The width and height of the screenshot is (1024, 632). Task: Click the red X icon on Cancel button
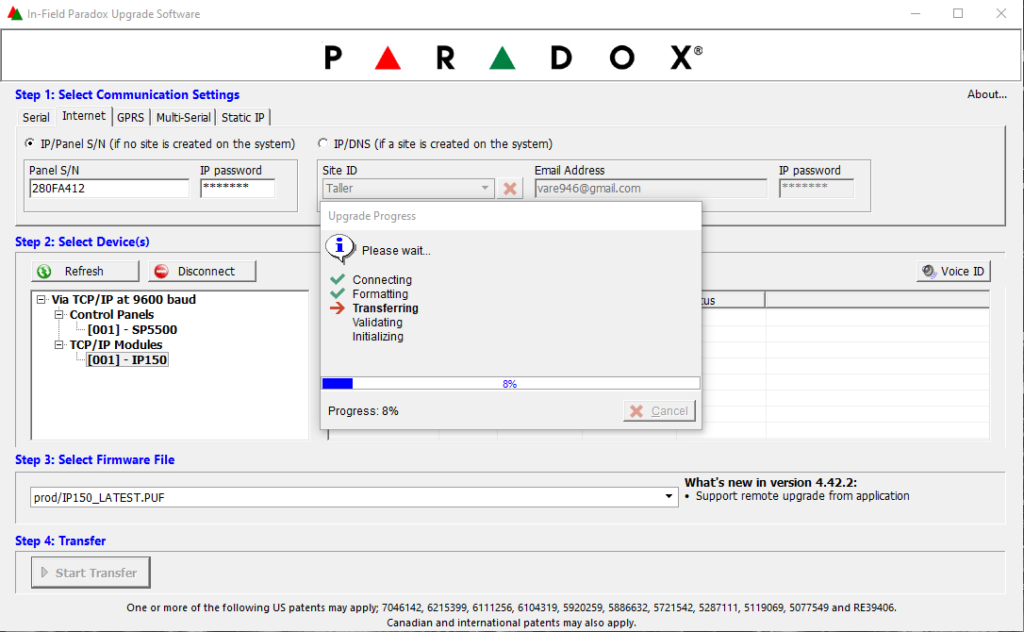636,411
